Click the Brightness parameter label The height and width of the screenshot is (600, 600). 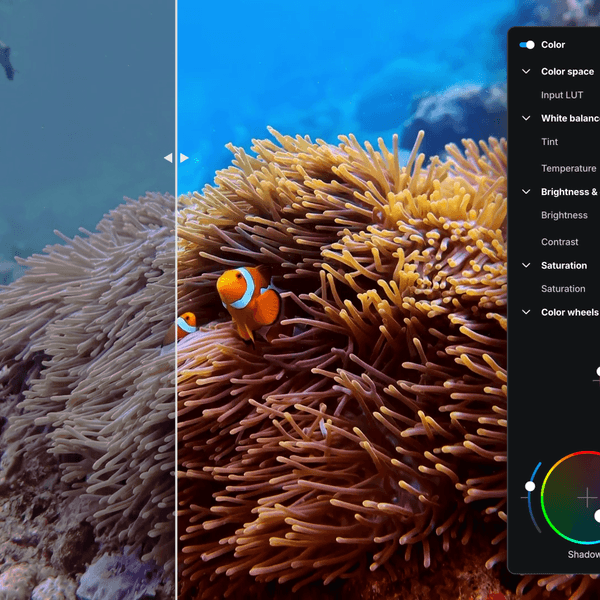(x=564, y=215)
